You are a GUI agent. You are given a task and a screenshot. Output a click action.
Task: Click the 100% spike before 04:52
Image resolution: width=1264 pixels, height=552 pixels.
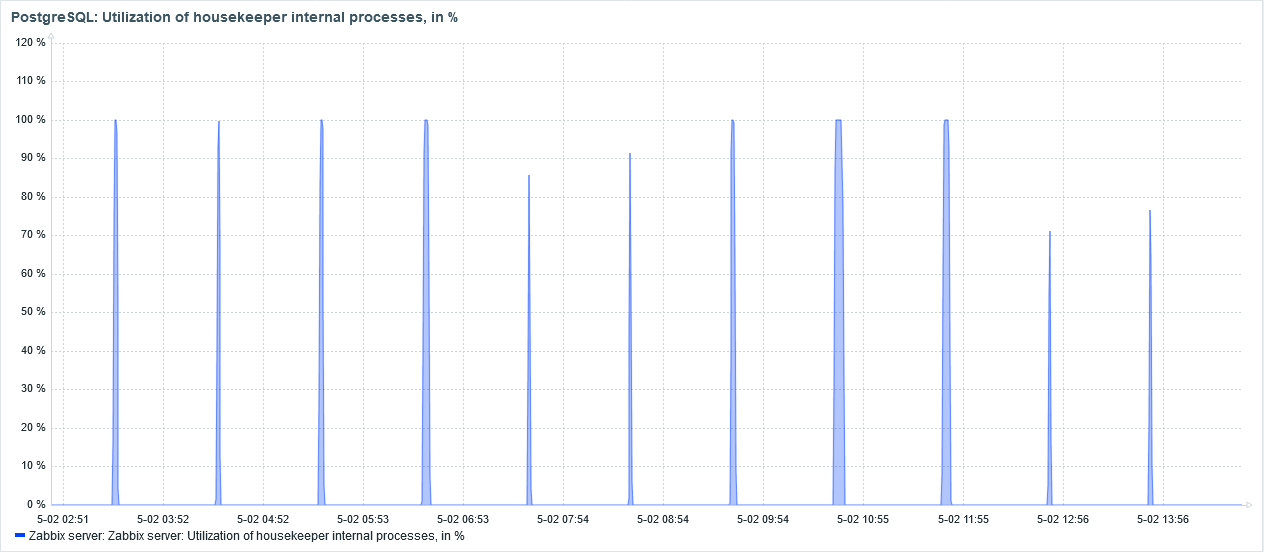[218, 312]
